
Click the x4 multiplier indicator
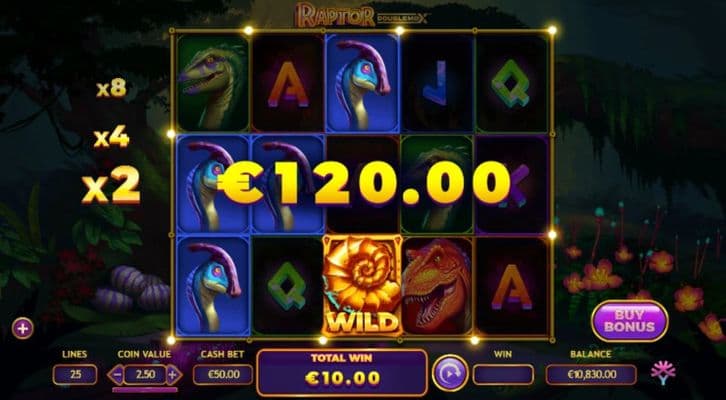click(111, 138)
